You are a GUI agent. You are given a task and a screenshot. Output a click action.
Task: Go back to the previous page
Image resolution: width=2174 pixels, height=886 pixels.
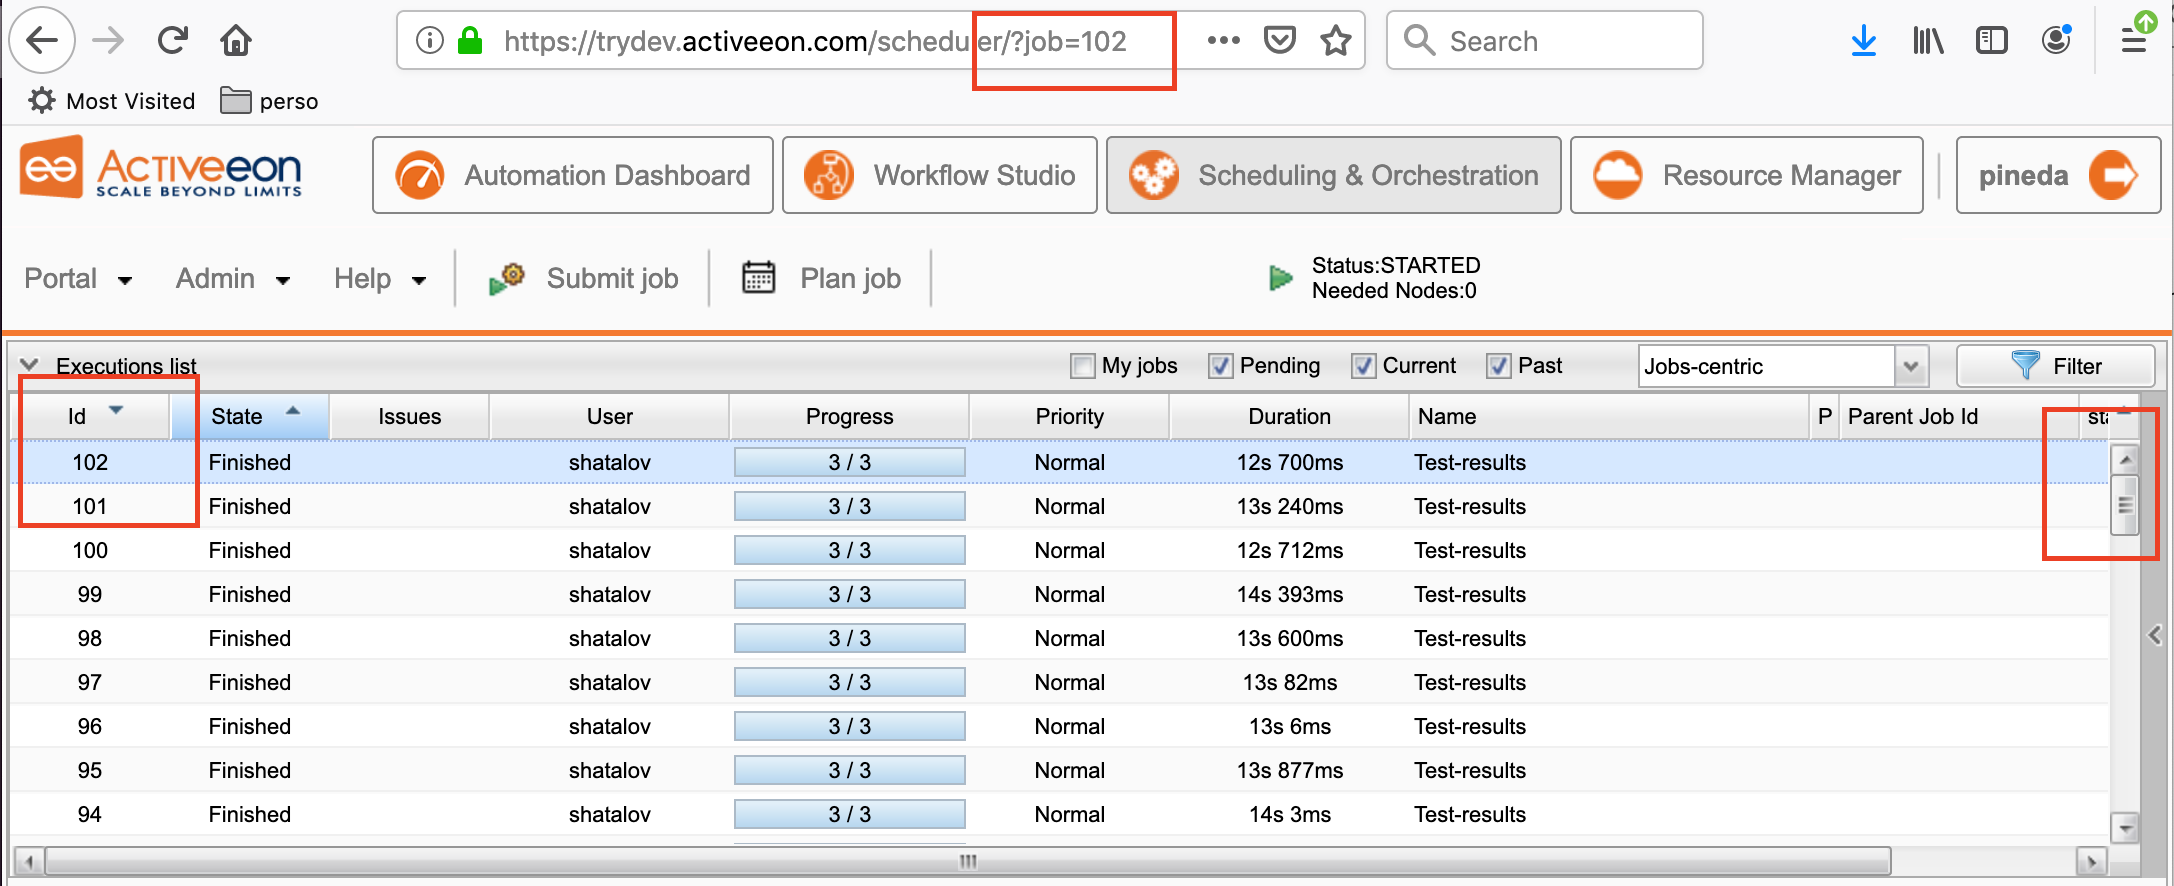42,40
